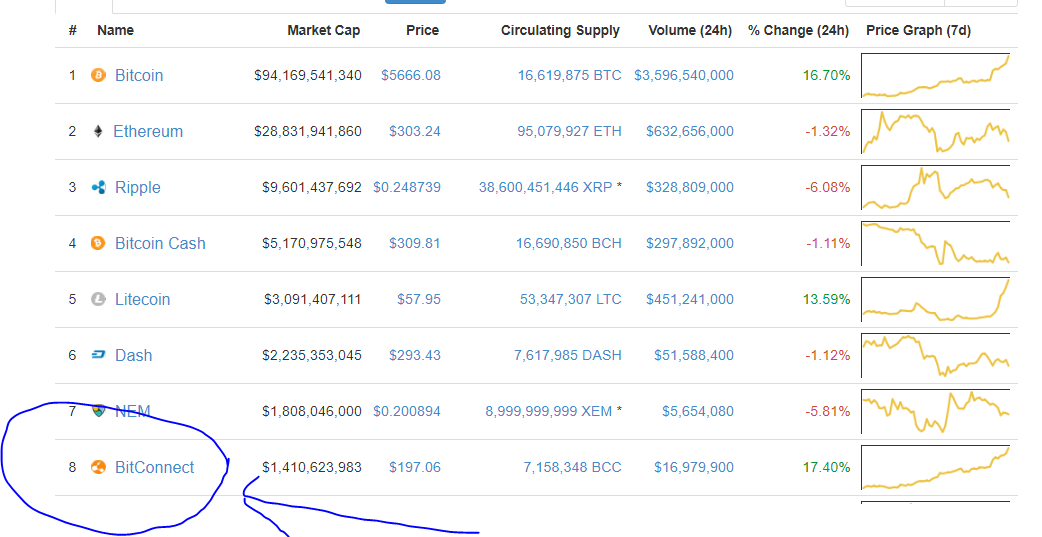Click the Ethereum diamond logo icon
The height and width of the screenshot is (537, 1042).
pyautogui.click(x=98, y=131)
